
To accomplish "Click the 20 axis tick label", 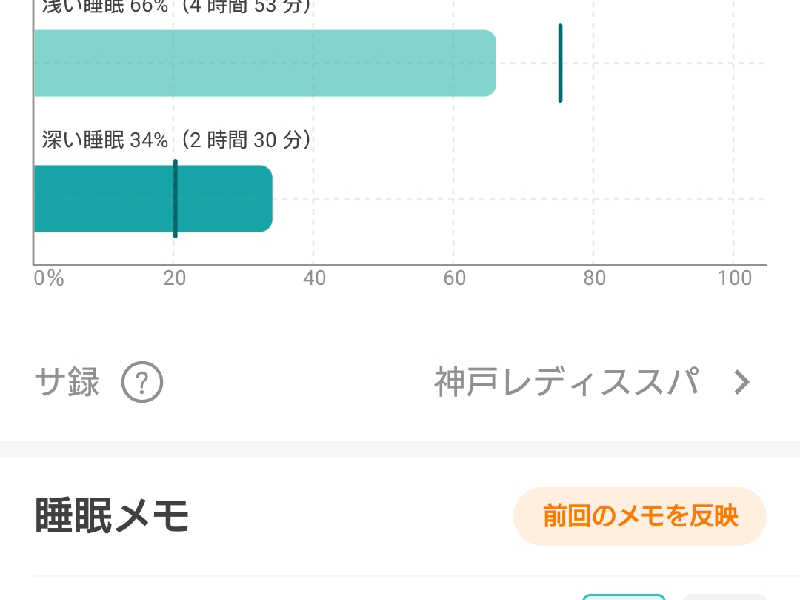I will coord(174,278).
